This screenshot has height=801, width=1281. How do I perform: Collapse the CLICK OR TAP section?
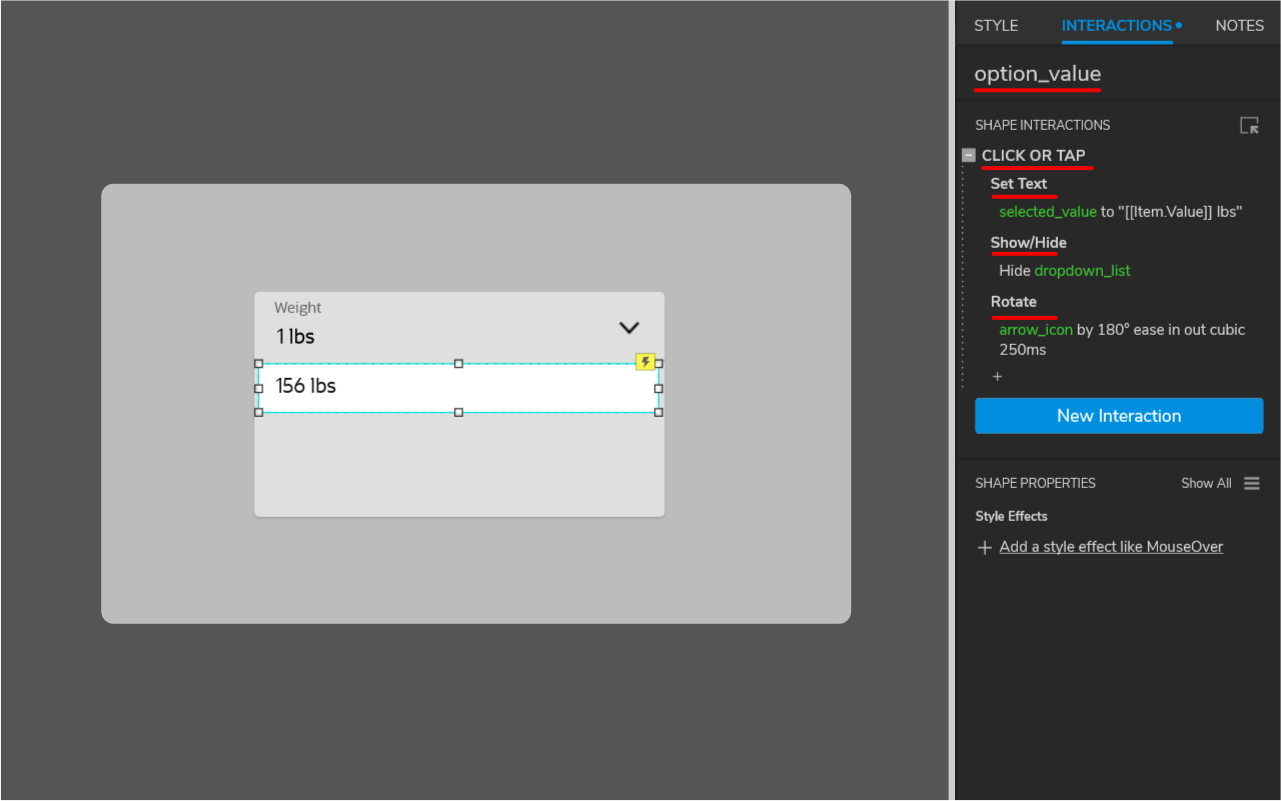pos(967,155)
